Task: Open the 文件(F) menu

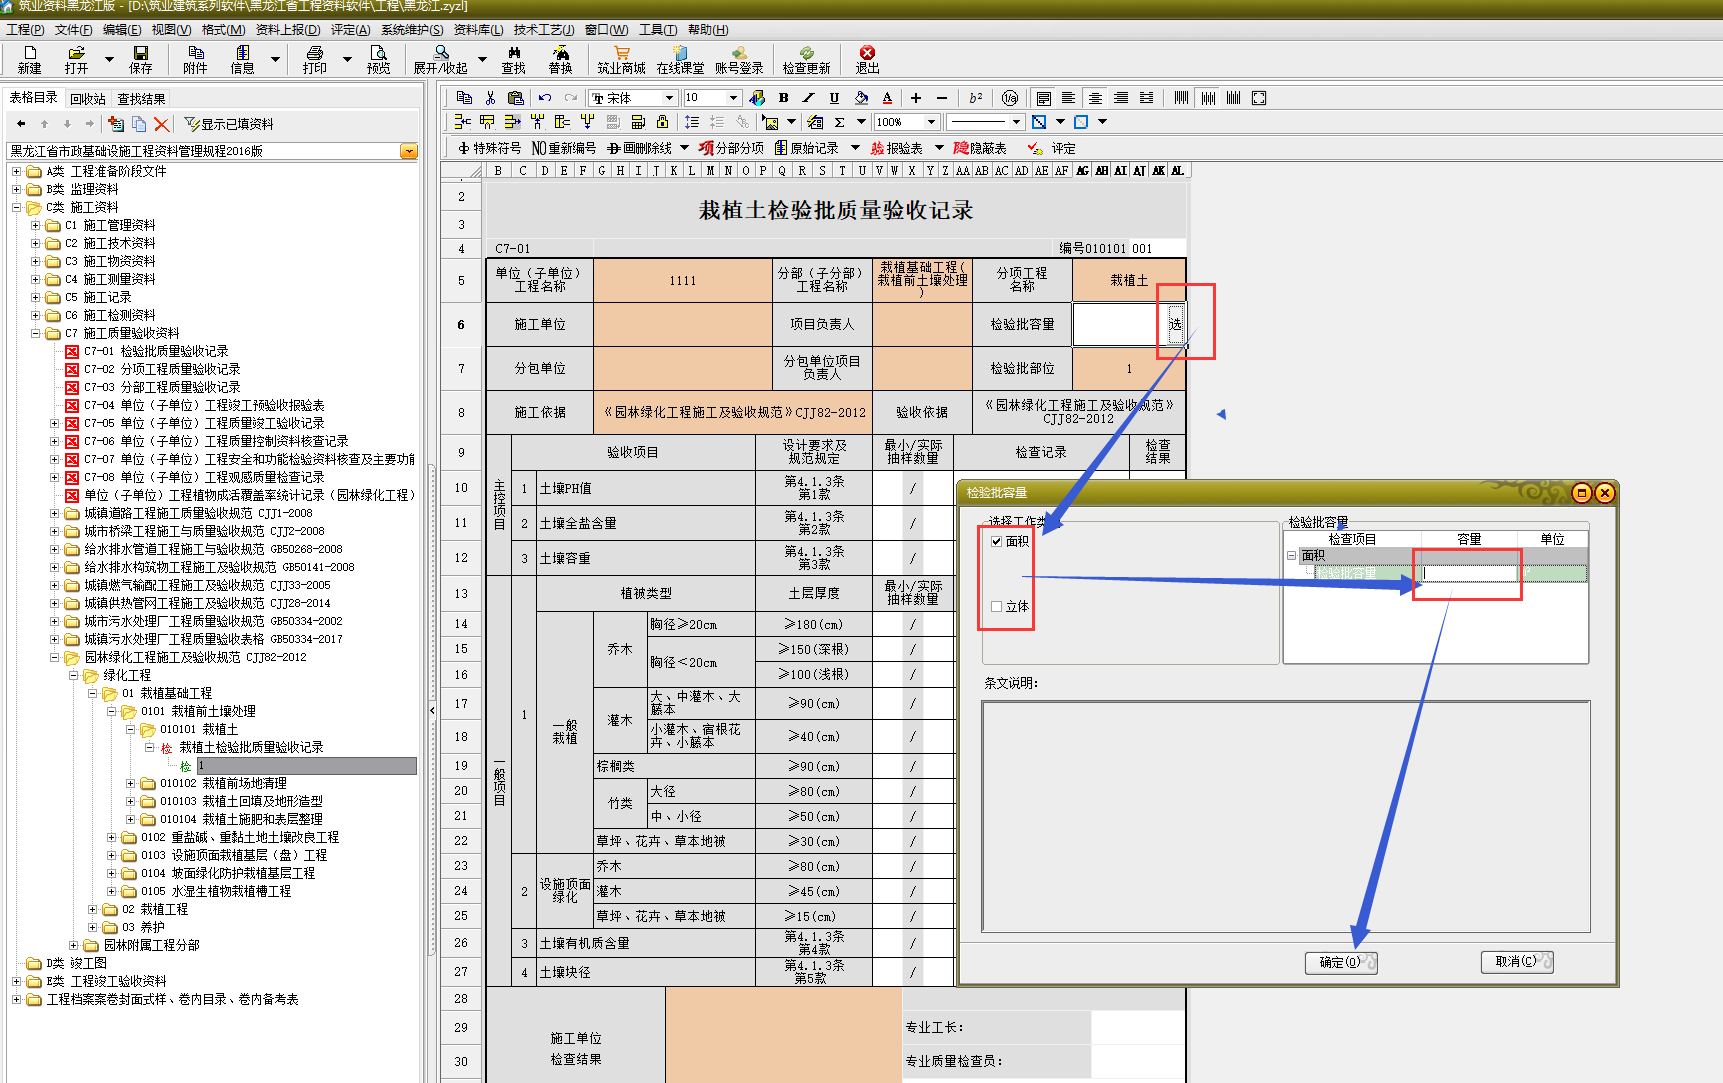Action: [73, 30]
